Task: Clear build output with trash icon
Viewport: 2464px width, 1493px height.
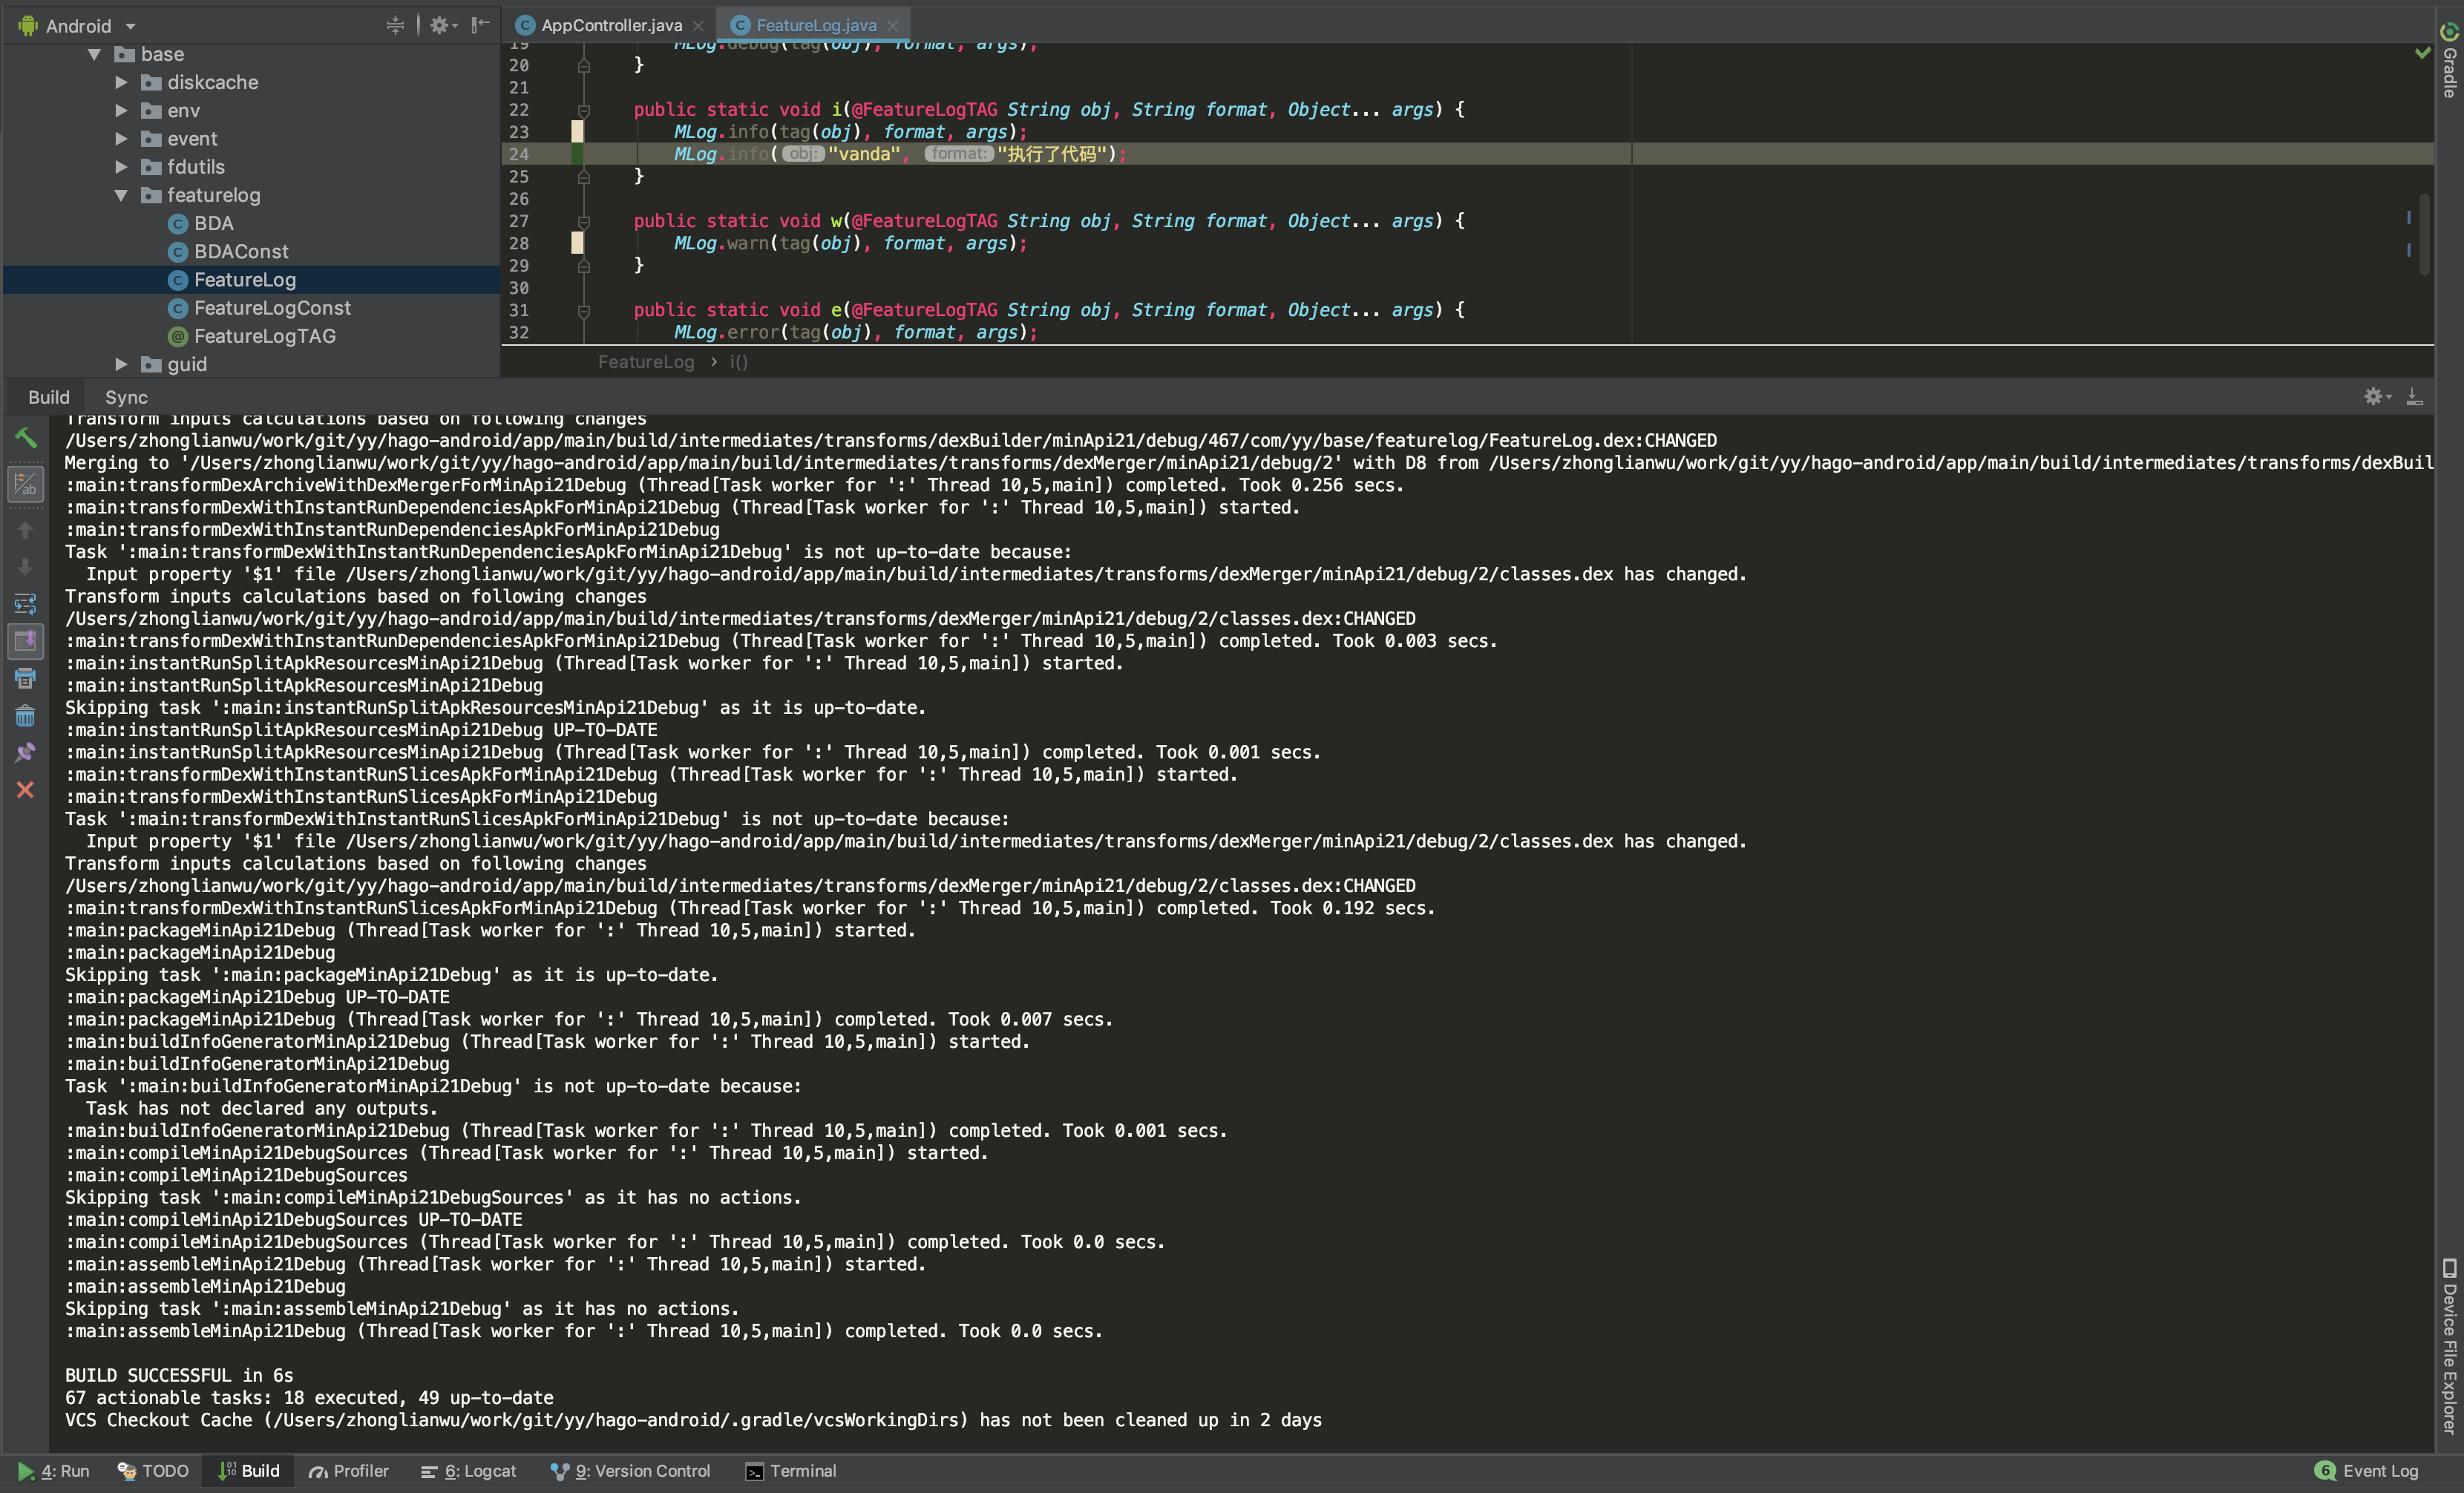Action: 26,716
